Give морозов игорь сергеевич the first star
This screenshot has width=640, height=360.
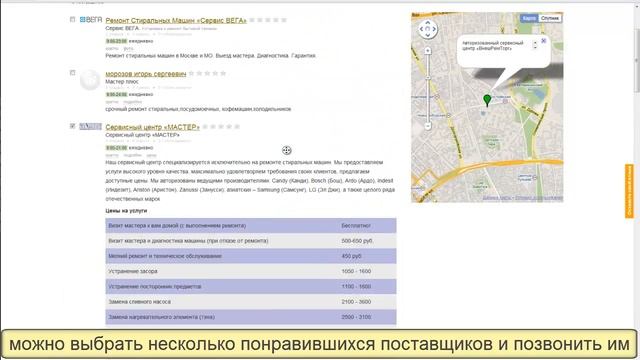click(191, 73)
